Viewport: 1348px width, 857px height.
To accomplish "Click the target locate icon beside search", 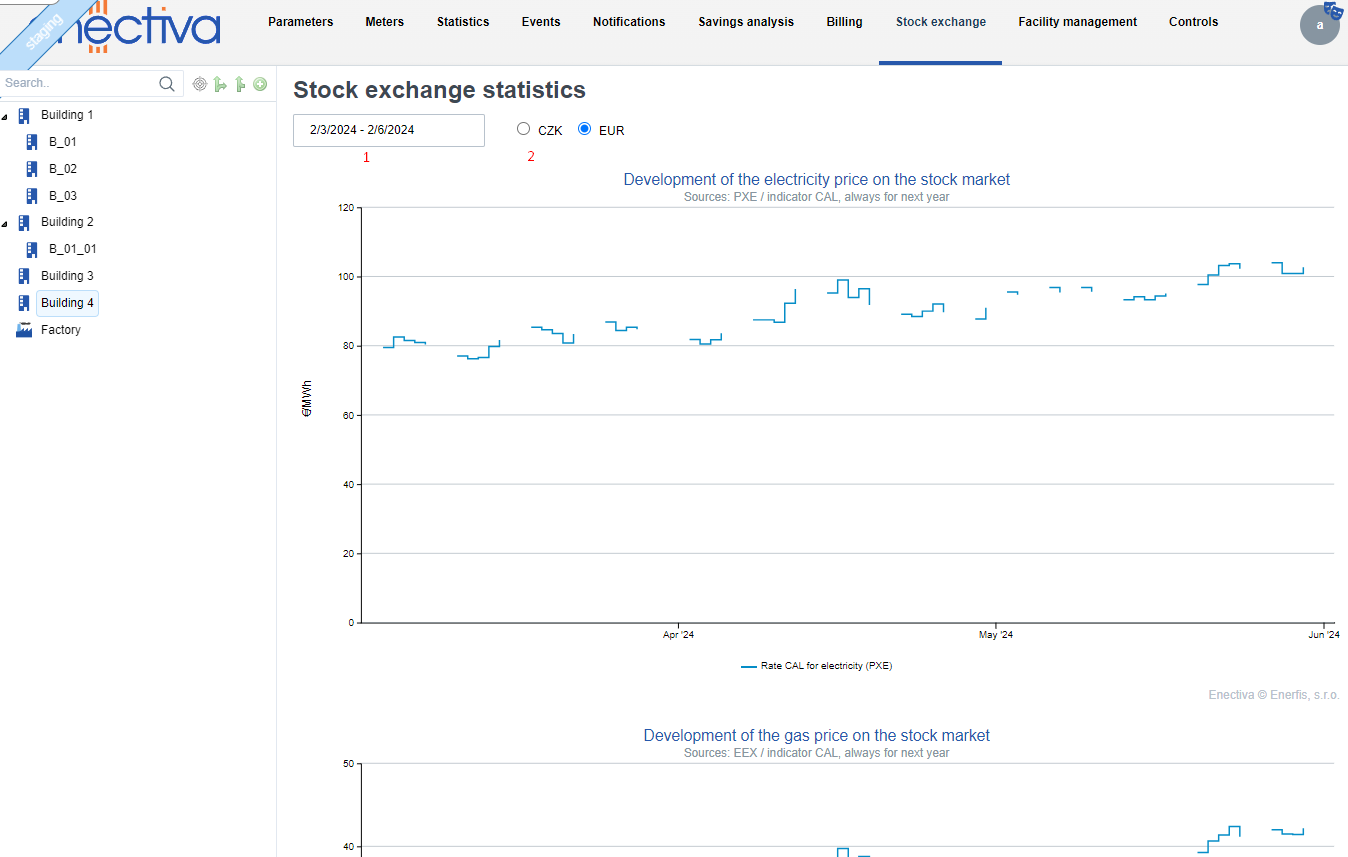I will [199, 84].
